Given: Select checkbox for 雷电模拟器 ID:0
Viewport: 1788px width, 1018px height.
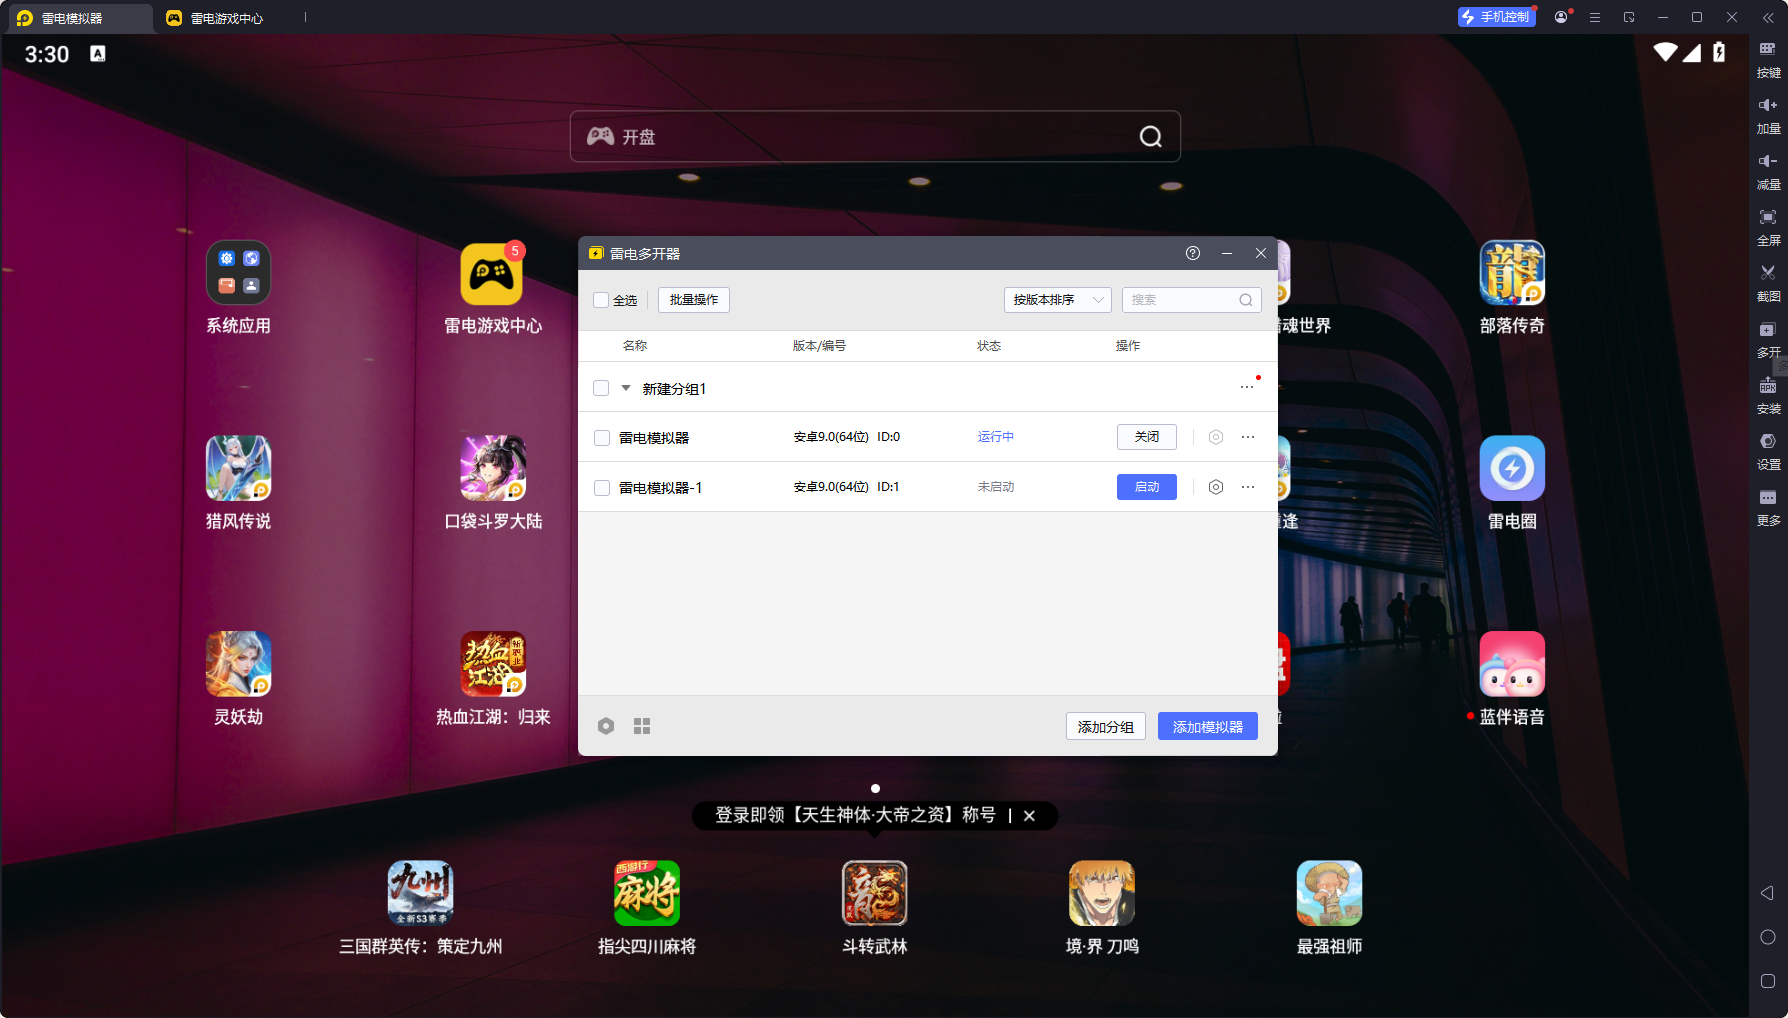Looking at the screenshot, I should [602, 438].
